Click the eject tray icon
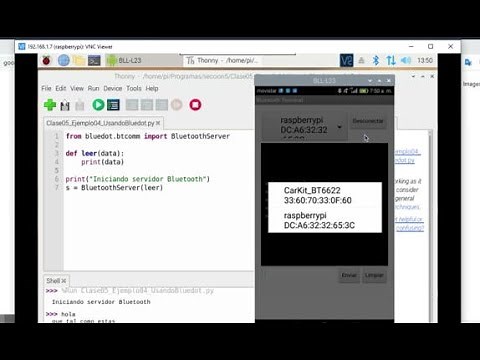The width and height of the screenshot is (480, 360). (x=362, y=61)
